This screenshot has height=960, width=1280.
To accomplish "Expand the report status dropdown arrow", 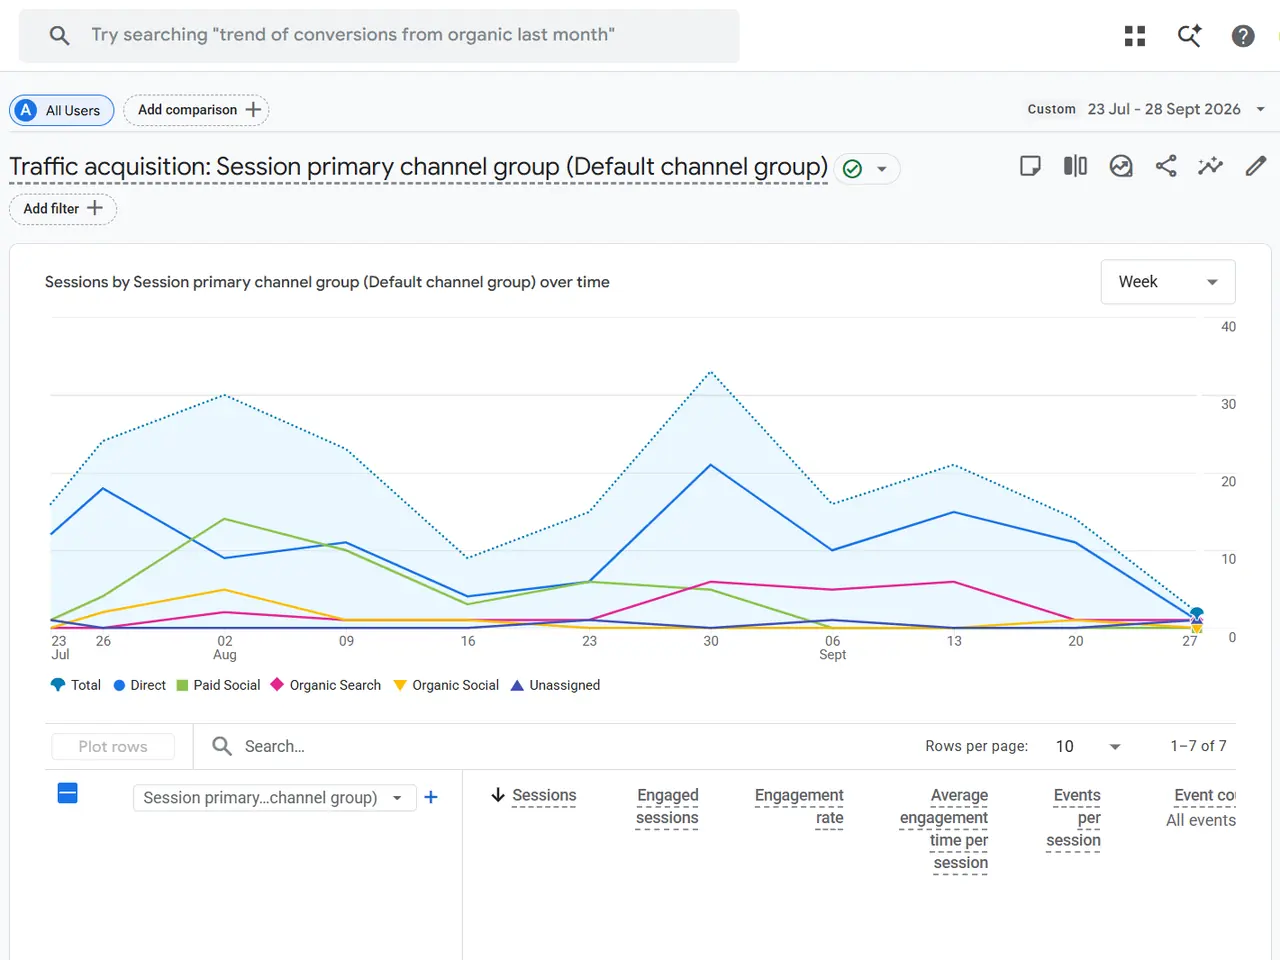I will (x=882, y=169).
